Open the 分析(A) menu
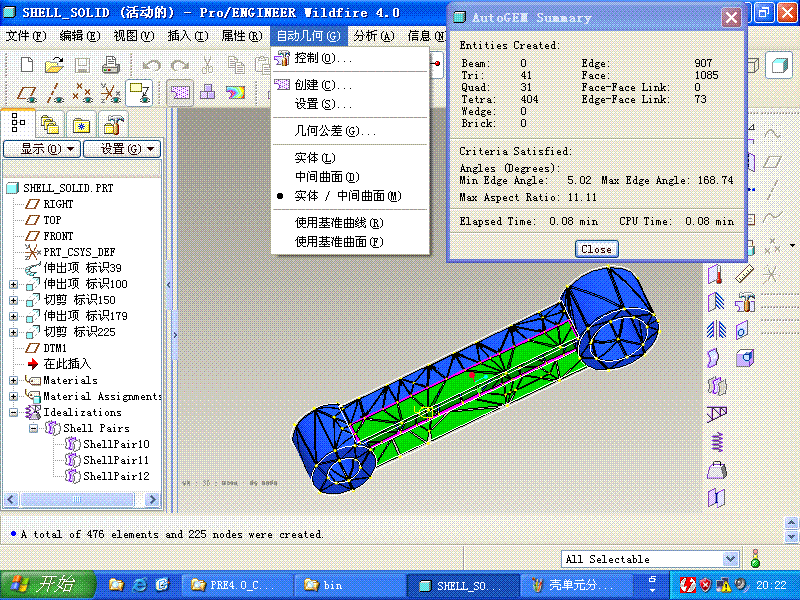The height and width of the screenshot is (600, 800). 373,36
